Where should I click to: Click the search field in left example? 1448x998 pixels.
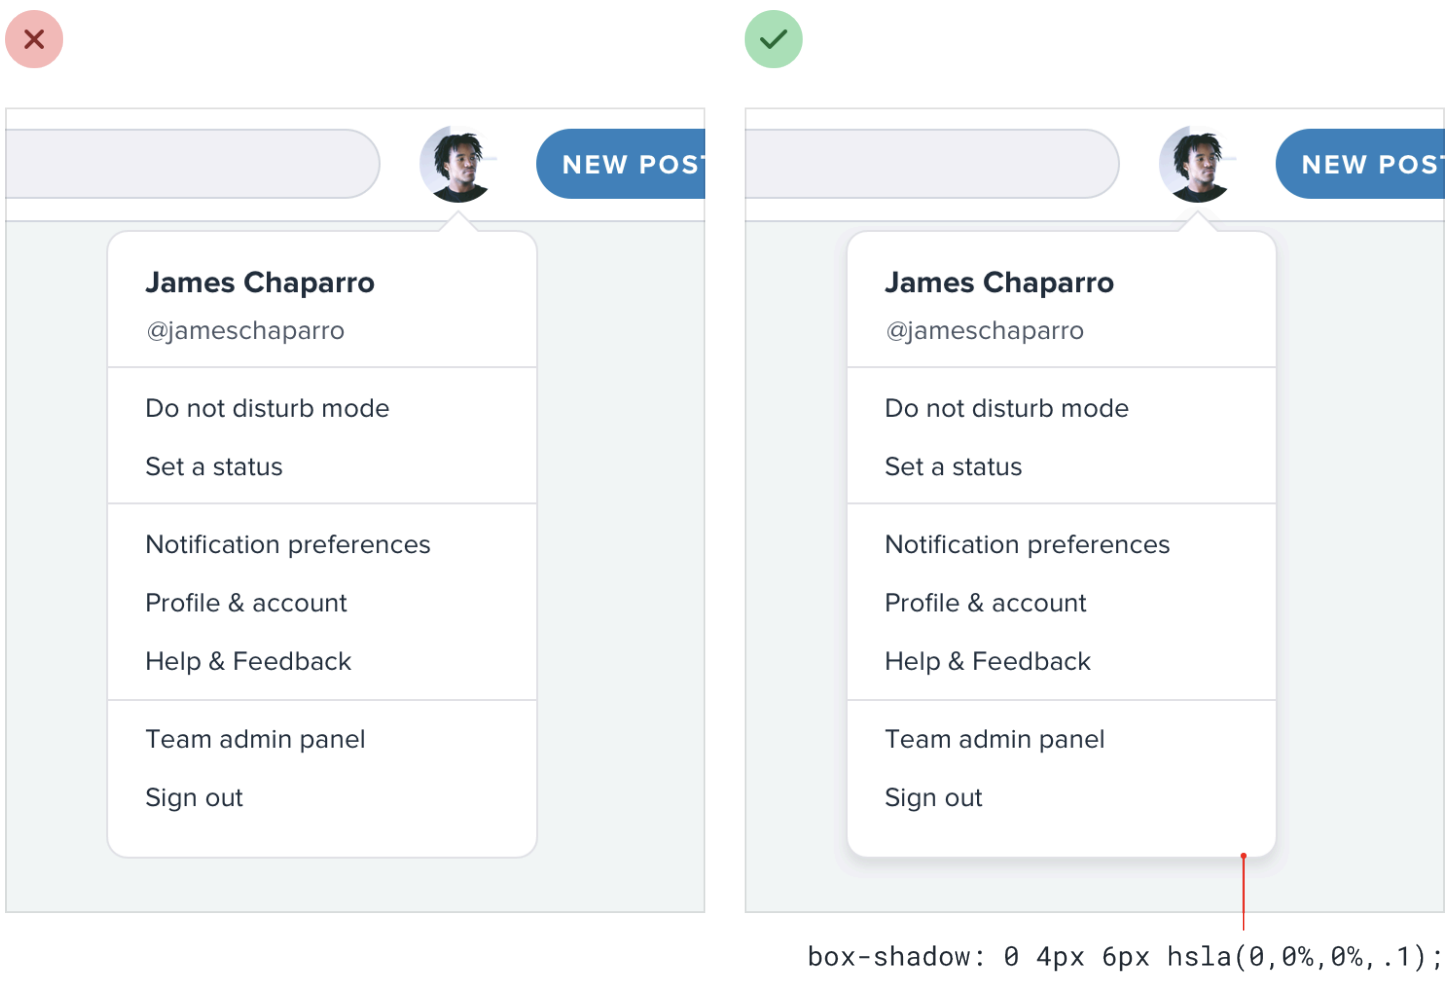(190, 163)
